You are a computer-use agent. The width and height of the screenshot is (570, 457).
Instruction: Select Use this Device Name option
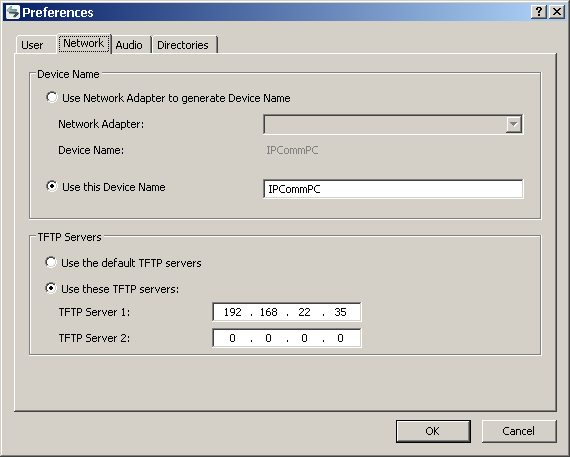point(52,187)
